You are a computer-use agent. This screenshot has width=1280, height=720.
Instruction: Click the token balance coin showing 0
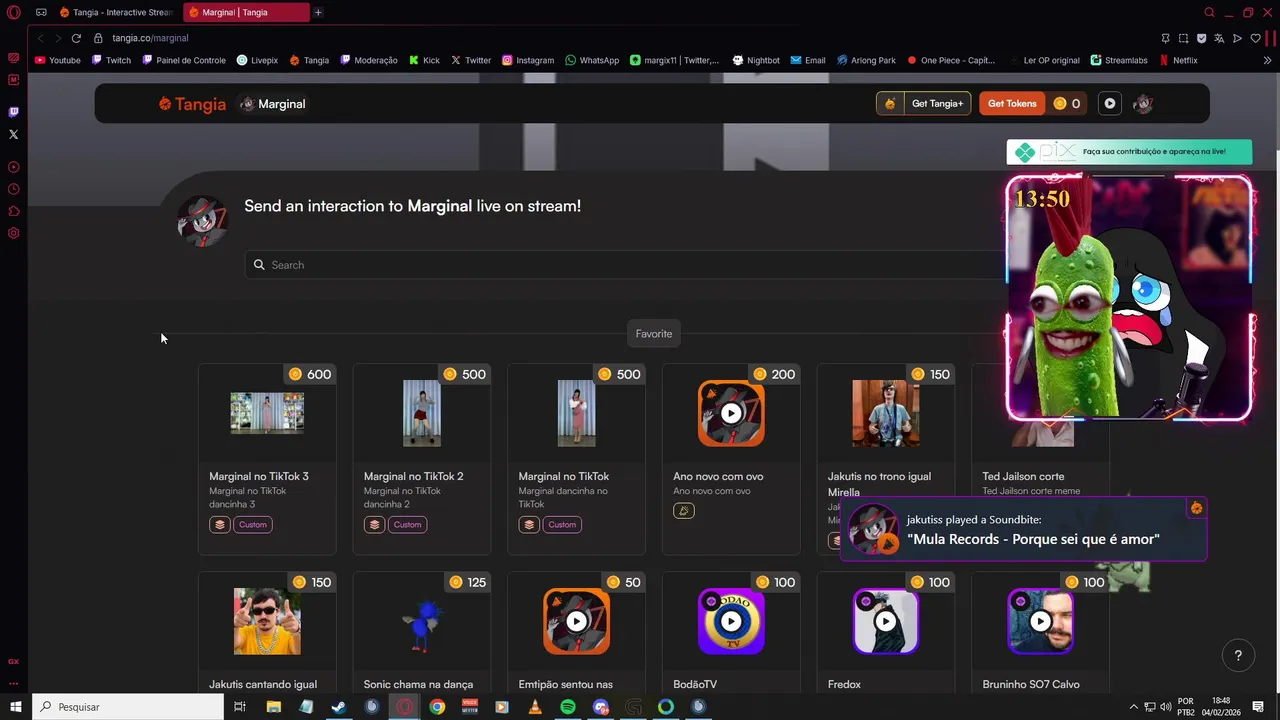[1066, 103]
